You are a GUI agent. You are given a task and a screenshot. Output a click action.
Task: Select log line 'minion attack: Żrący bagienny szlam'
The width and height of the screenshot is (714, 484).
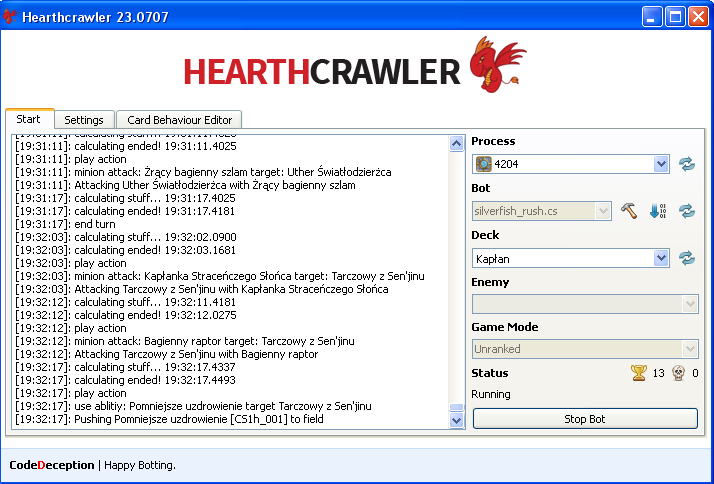pyautogui.click(x=203, y=172)
